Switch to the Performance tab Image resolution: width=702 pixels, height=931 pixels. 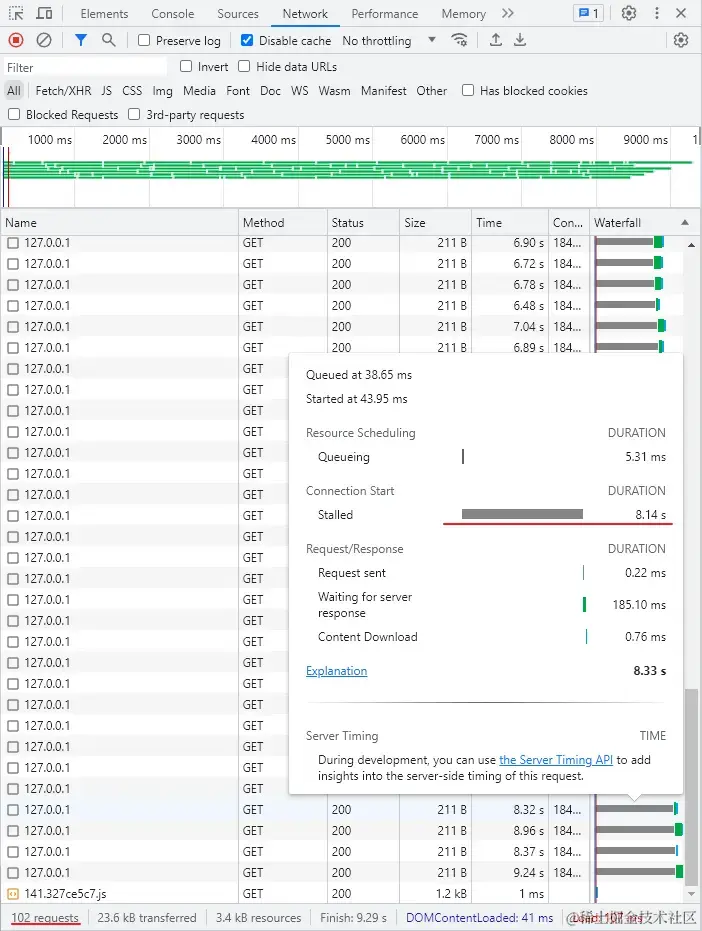[385, 14]
